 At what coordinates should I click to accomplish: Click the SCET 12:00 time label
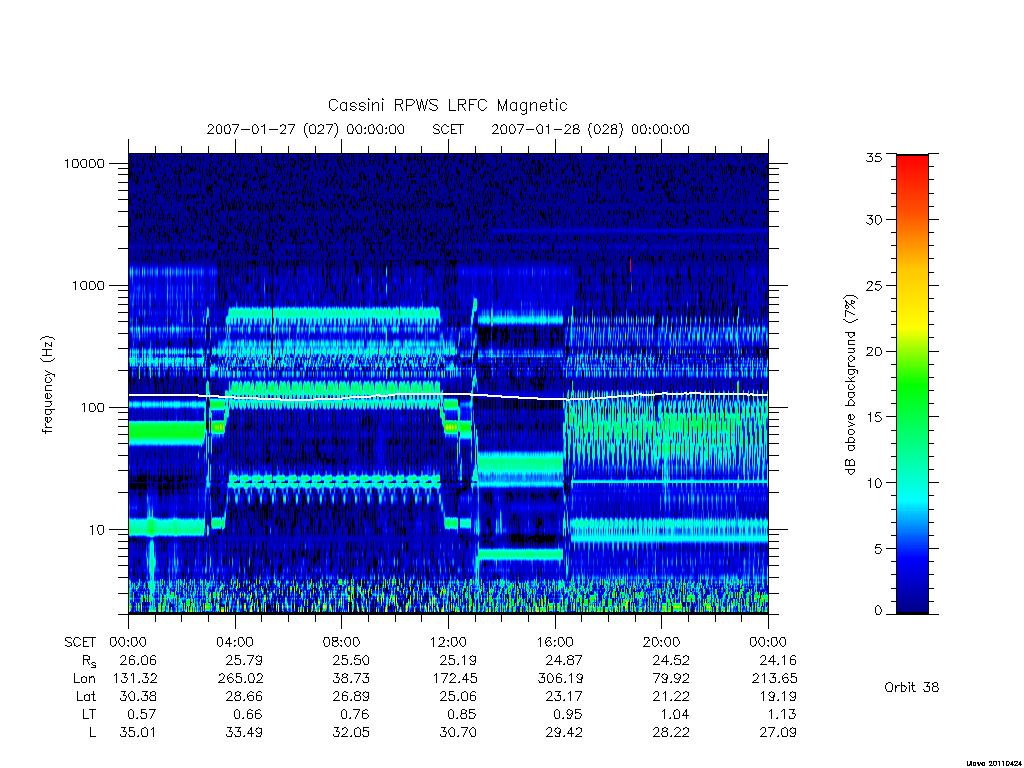coord(449,642)
